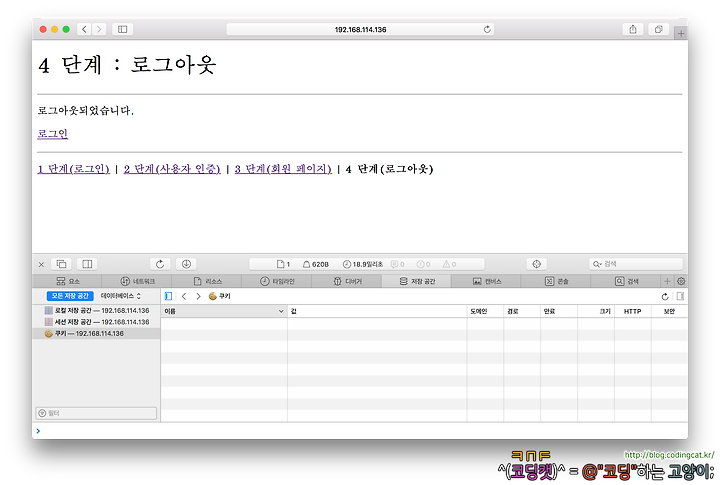Screen dimensions: 720x485
Task: Click the console error count indicator
Action: pyautogui.click(x=423, y=264)
